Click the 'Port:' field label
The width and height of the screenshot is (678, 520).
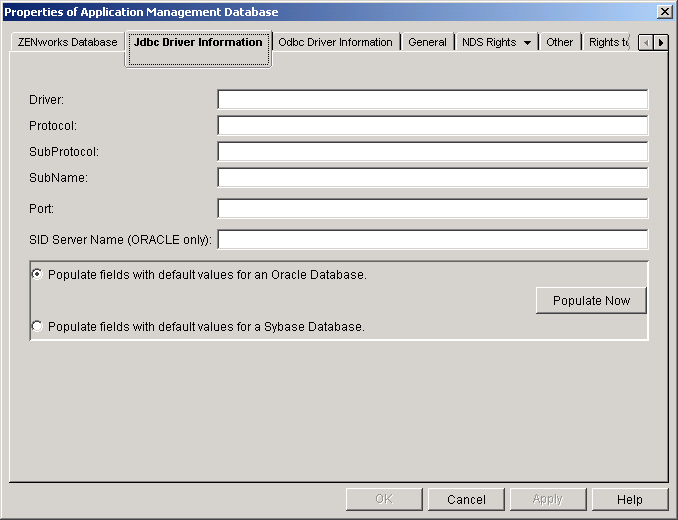42,209
